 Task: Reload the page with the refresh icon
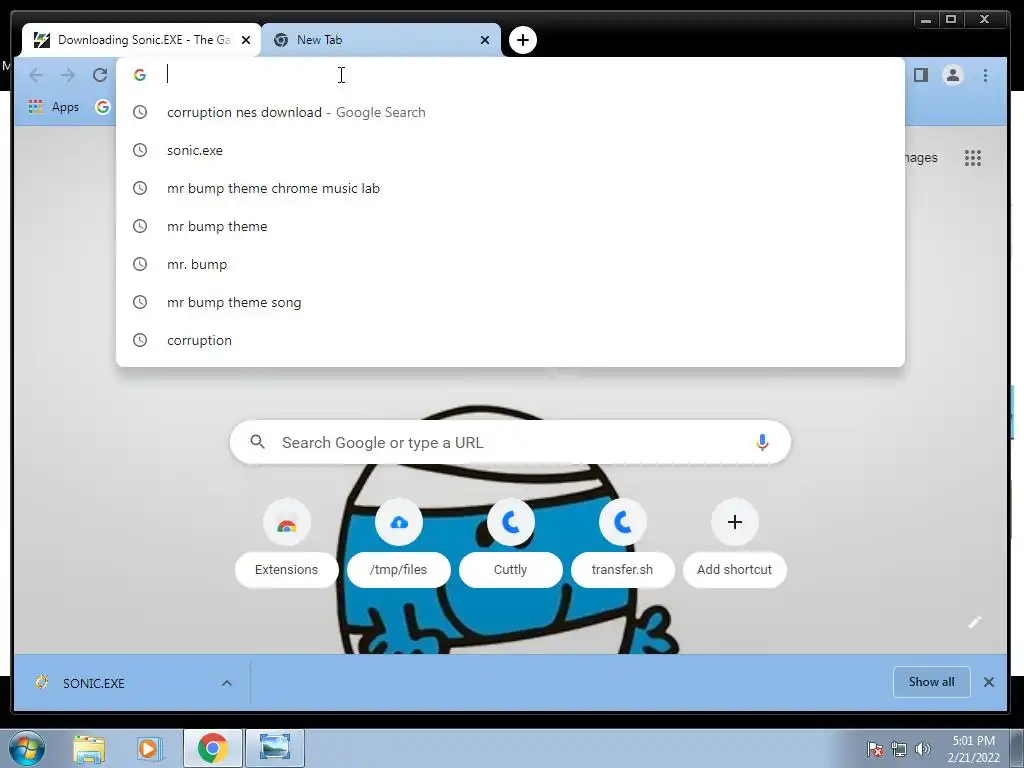(x=100, y=75)
